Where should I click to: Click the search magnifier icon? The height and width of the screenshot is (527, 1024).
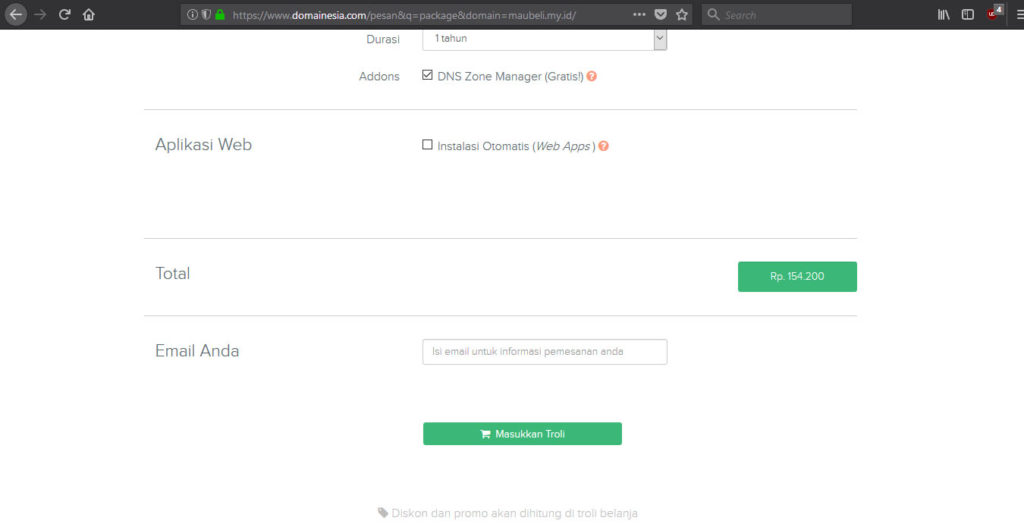click(x=713, y=14)
